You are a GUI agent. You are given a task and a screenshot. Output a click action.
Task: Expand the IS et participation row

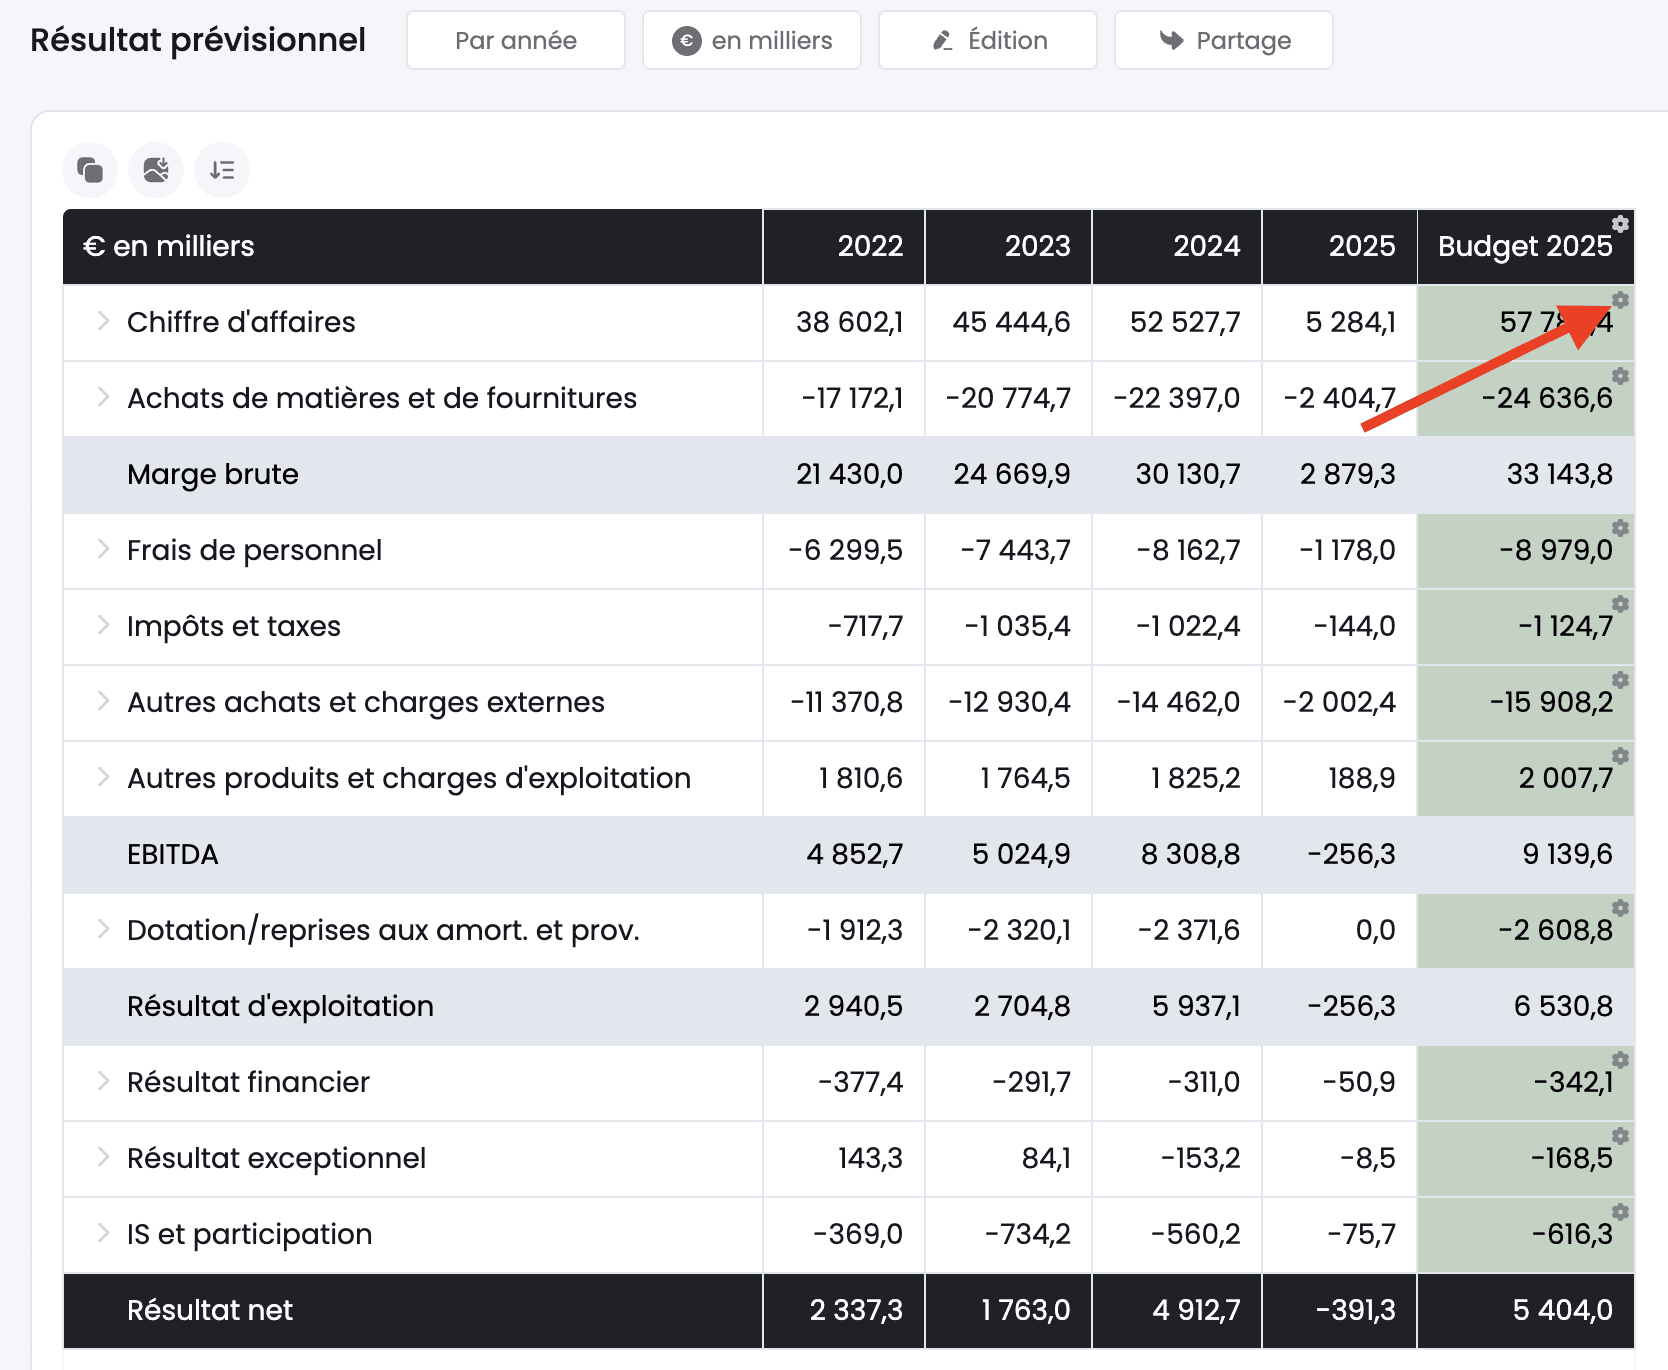[x=103, y=1233]
